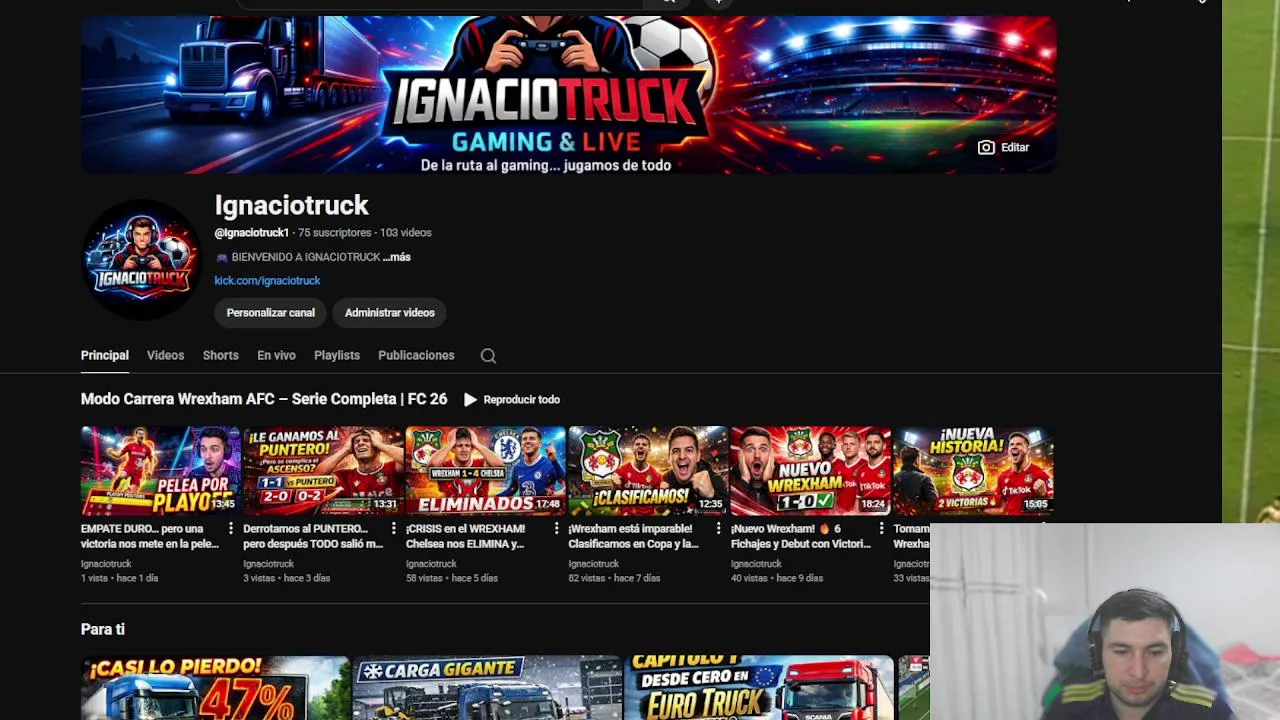
Task: Open the ¡CLASIFICAMOS! video thumbnail
Action: click(x=647, y=471)
